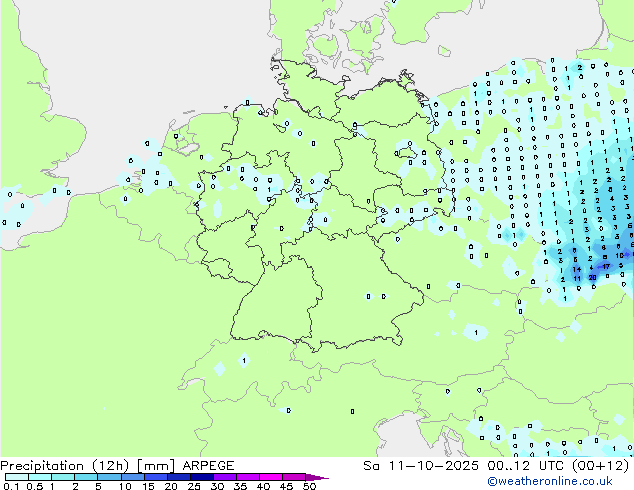The height and width of the screenshot is (490, 634).
Task: Click the '0.5' legend scale label
Action: pyautogui.click(x=35, y=486)
